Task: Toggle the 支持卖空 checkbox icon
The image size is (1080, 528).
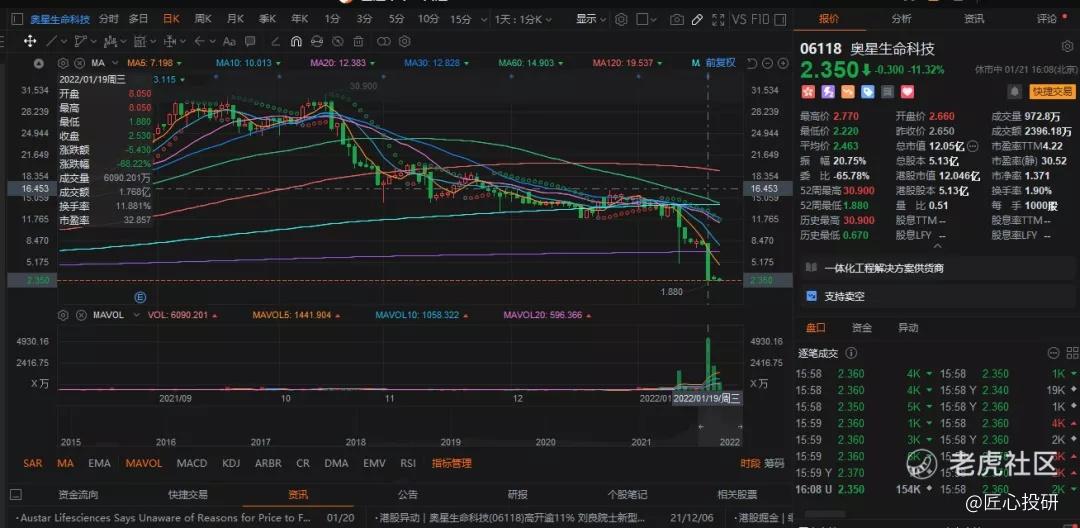Action: pyautogui.click(x=811, y=296)
